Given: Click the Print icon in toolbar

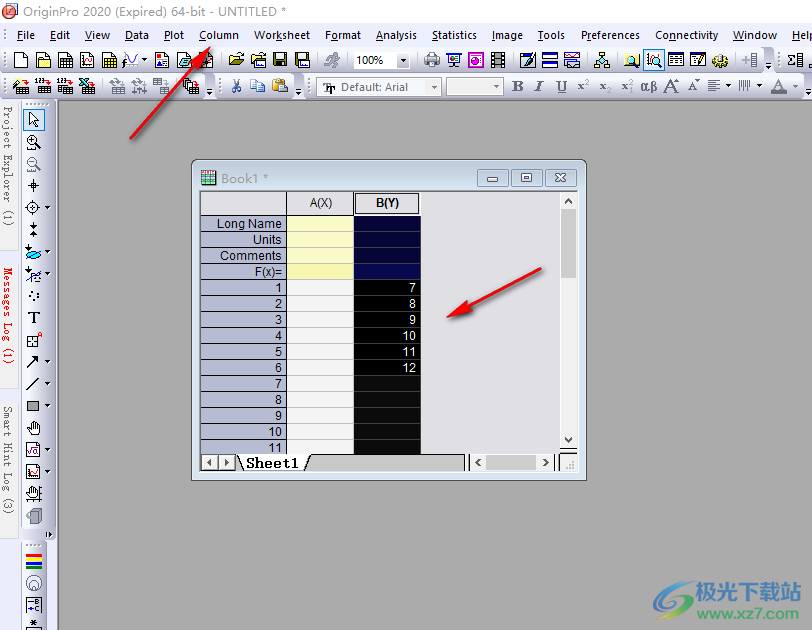Looking at the screenshot, I should click(x=431, y=60).
